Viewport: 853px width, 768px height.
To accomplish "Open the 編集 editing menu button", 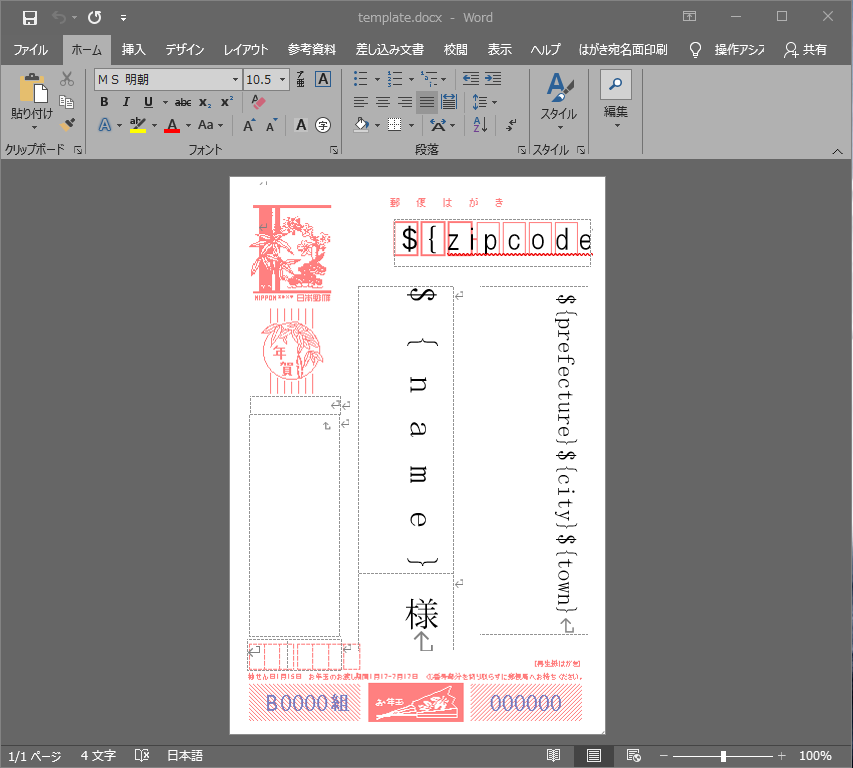I will coord(616,100).
